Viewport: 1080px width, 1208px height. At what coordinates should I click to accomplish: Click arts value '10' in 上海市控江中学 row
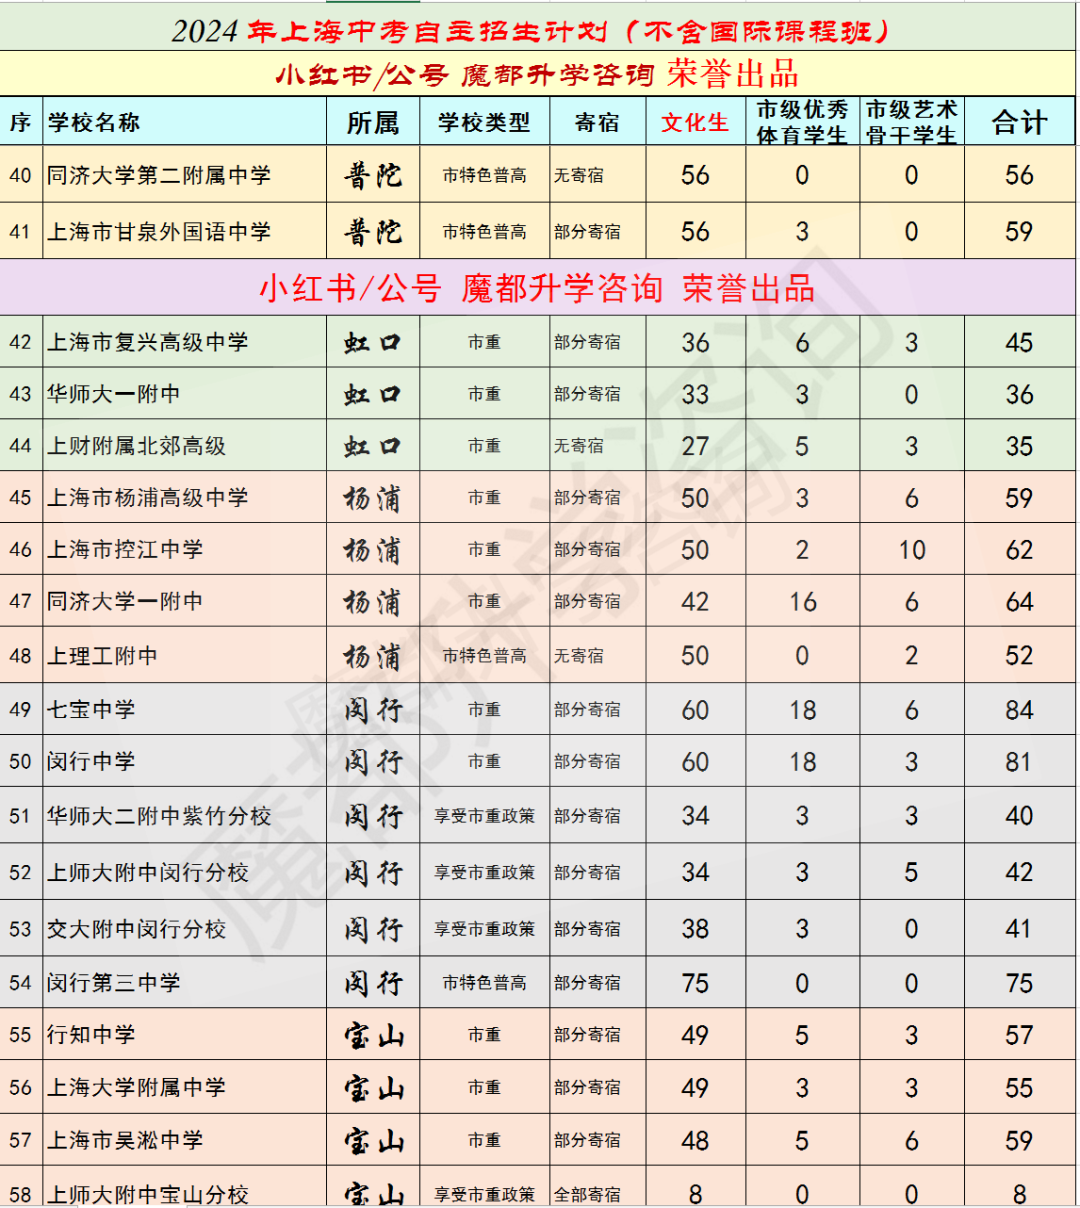click(911, 550)
